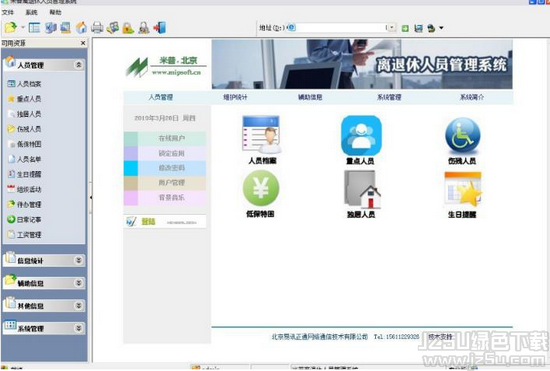The image size is (550, 371).
Task: Click the 锁定应用 button
Action: pyautogui.click(x=165, y=153)
